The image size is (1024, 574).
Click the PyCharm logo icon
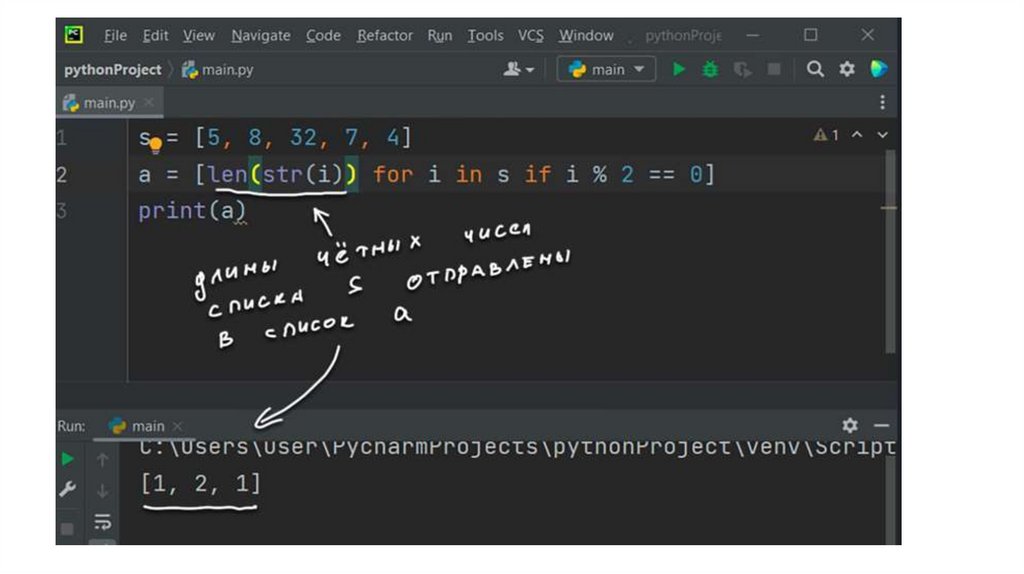[x=74, y=35]
